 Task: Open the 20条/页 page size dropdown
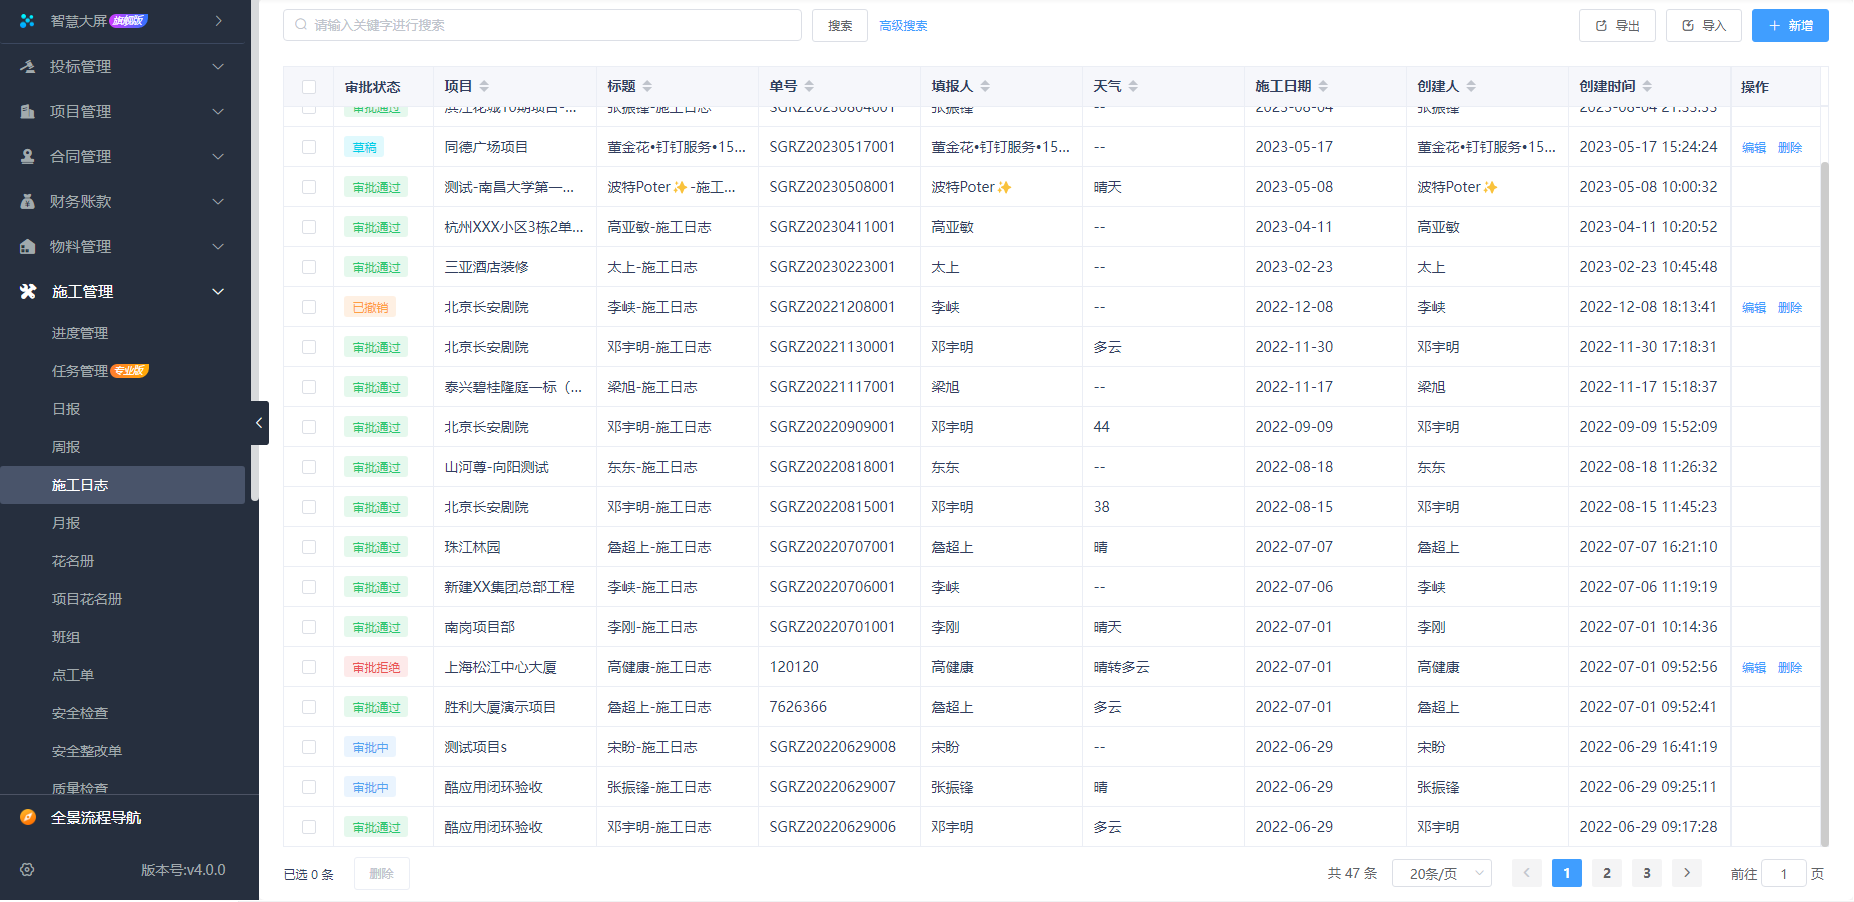(1441, 873)
